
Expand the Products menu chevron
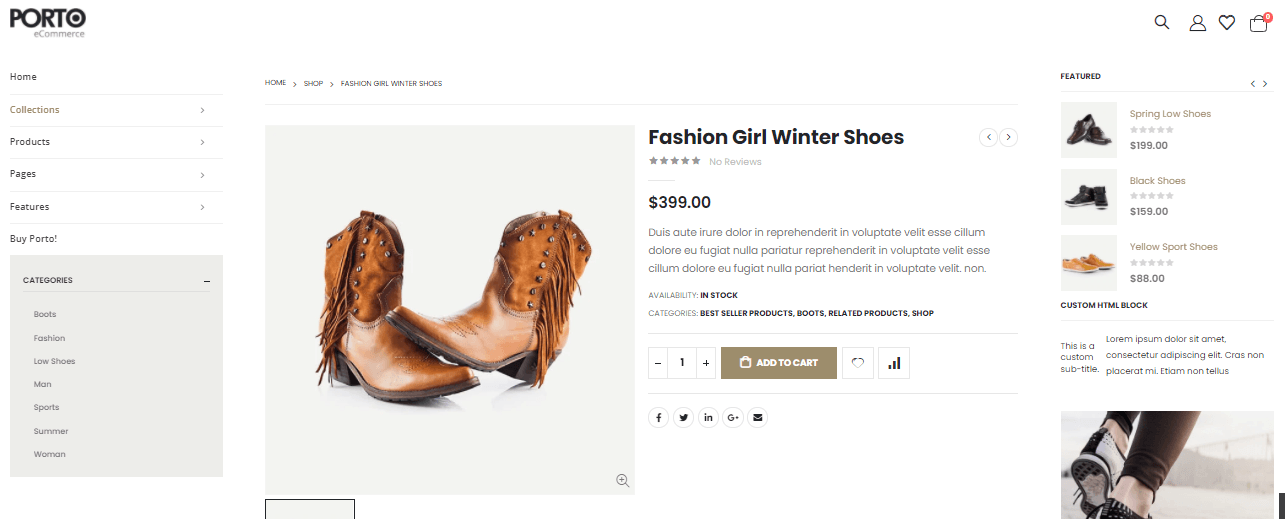coord(202,142)
